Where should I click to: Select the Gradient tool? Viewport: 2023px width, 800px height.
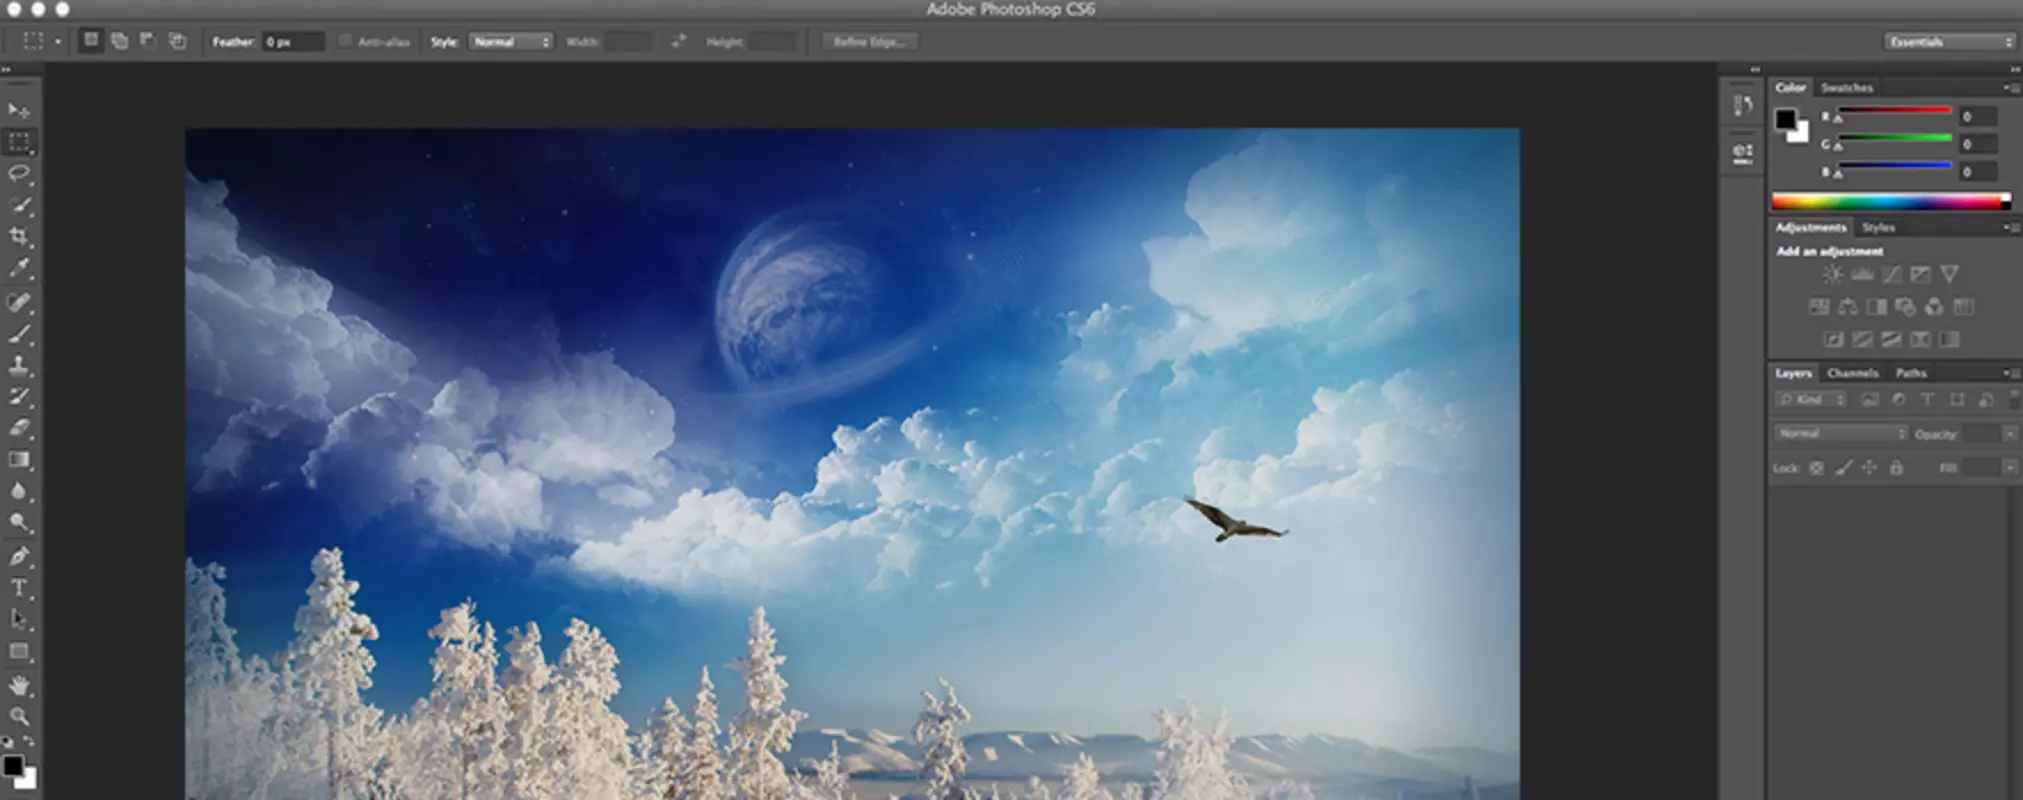[x=19, y=460]
